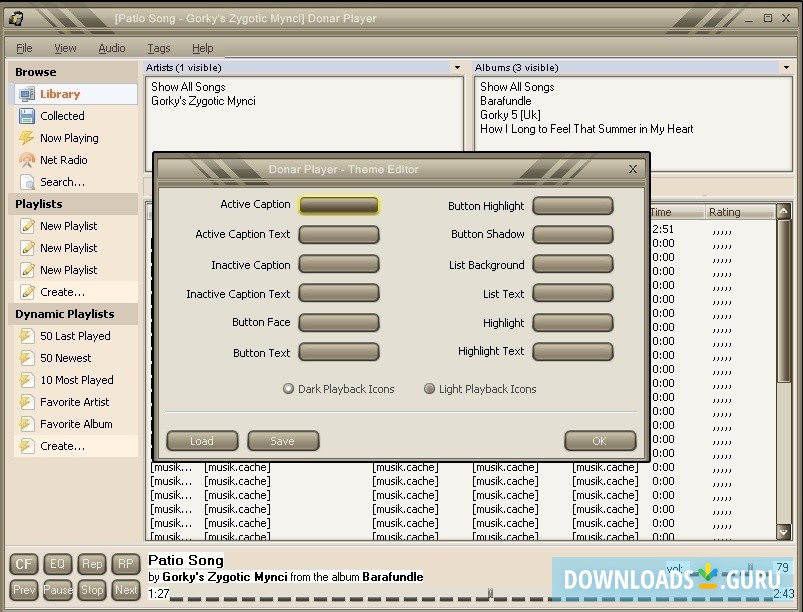Load a saved theme in Theme Editor
Screen dimensions: 803x612
[x=202, y=440]
